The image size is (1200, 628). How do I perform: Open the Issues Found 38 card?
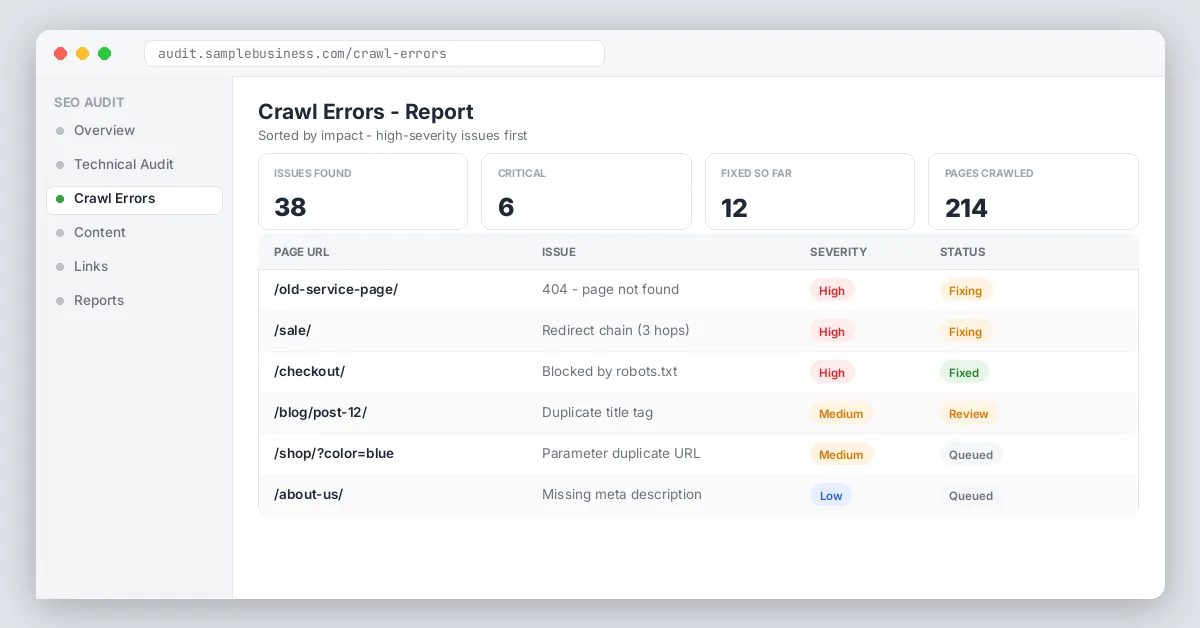point(363,191)
